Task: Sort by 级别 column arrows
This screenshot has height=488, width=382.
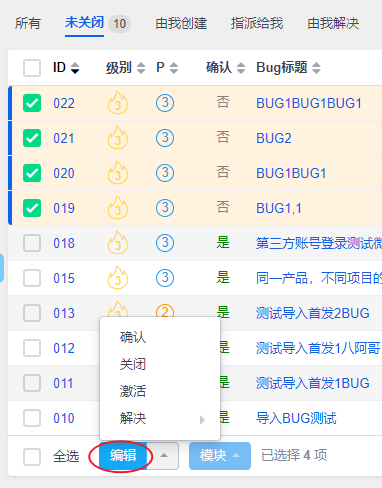Action: pyautogui.click(x=141, y=68)
